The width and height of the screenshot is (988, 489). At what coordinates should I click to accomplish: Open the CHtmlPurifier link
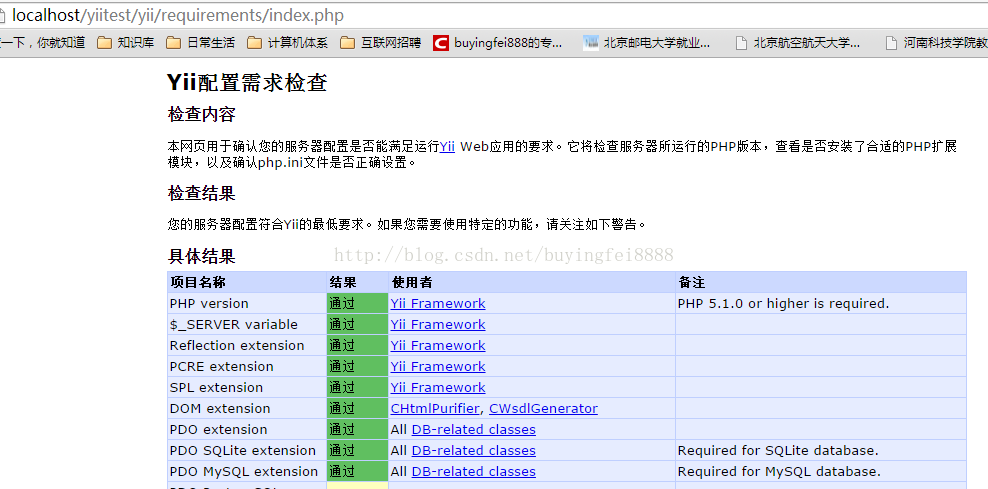tap(435, 408)
